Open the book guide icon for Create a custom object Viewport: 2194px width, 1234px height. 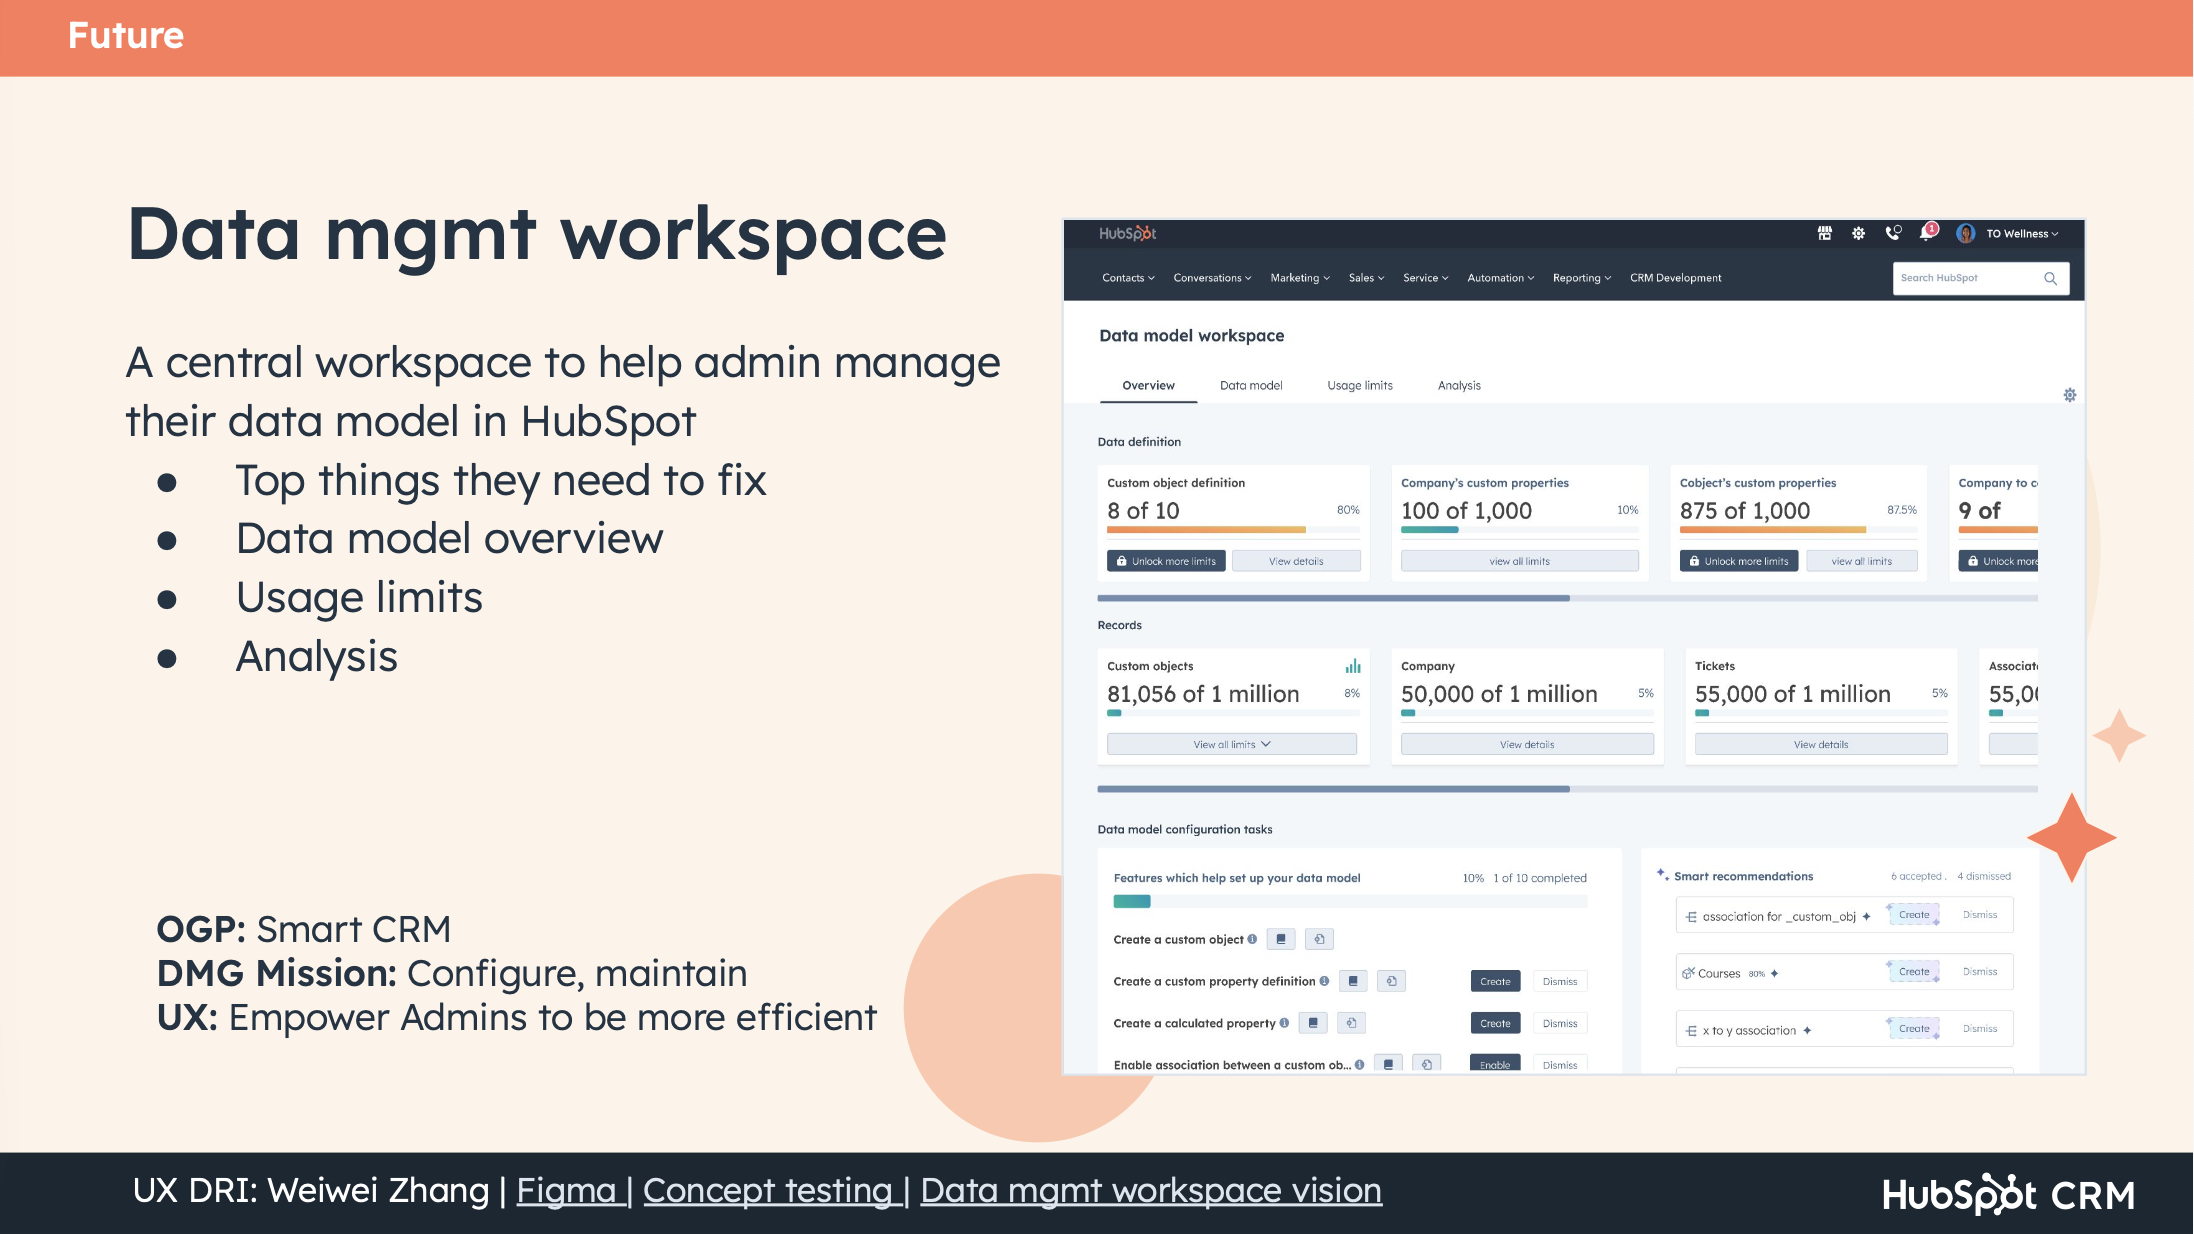[1281, 939]
